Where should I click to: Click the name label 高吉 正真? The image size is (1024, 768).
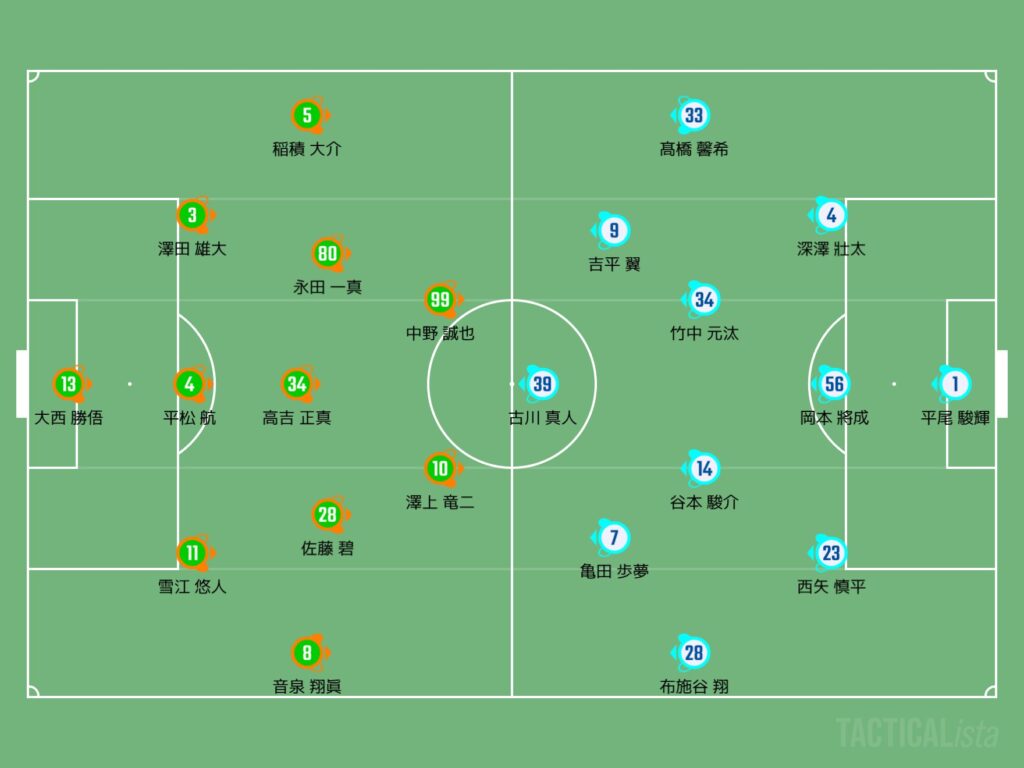point(297,418)
